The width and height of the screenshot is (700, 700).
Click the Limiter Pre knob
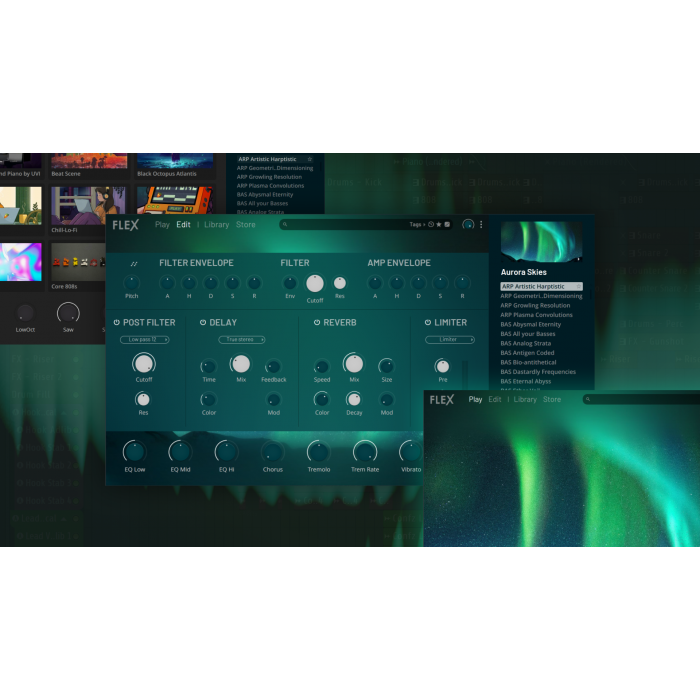tap(442, 367)
